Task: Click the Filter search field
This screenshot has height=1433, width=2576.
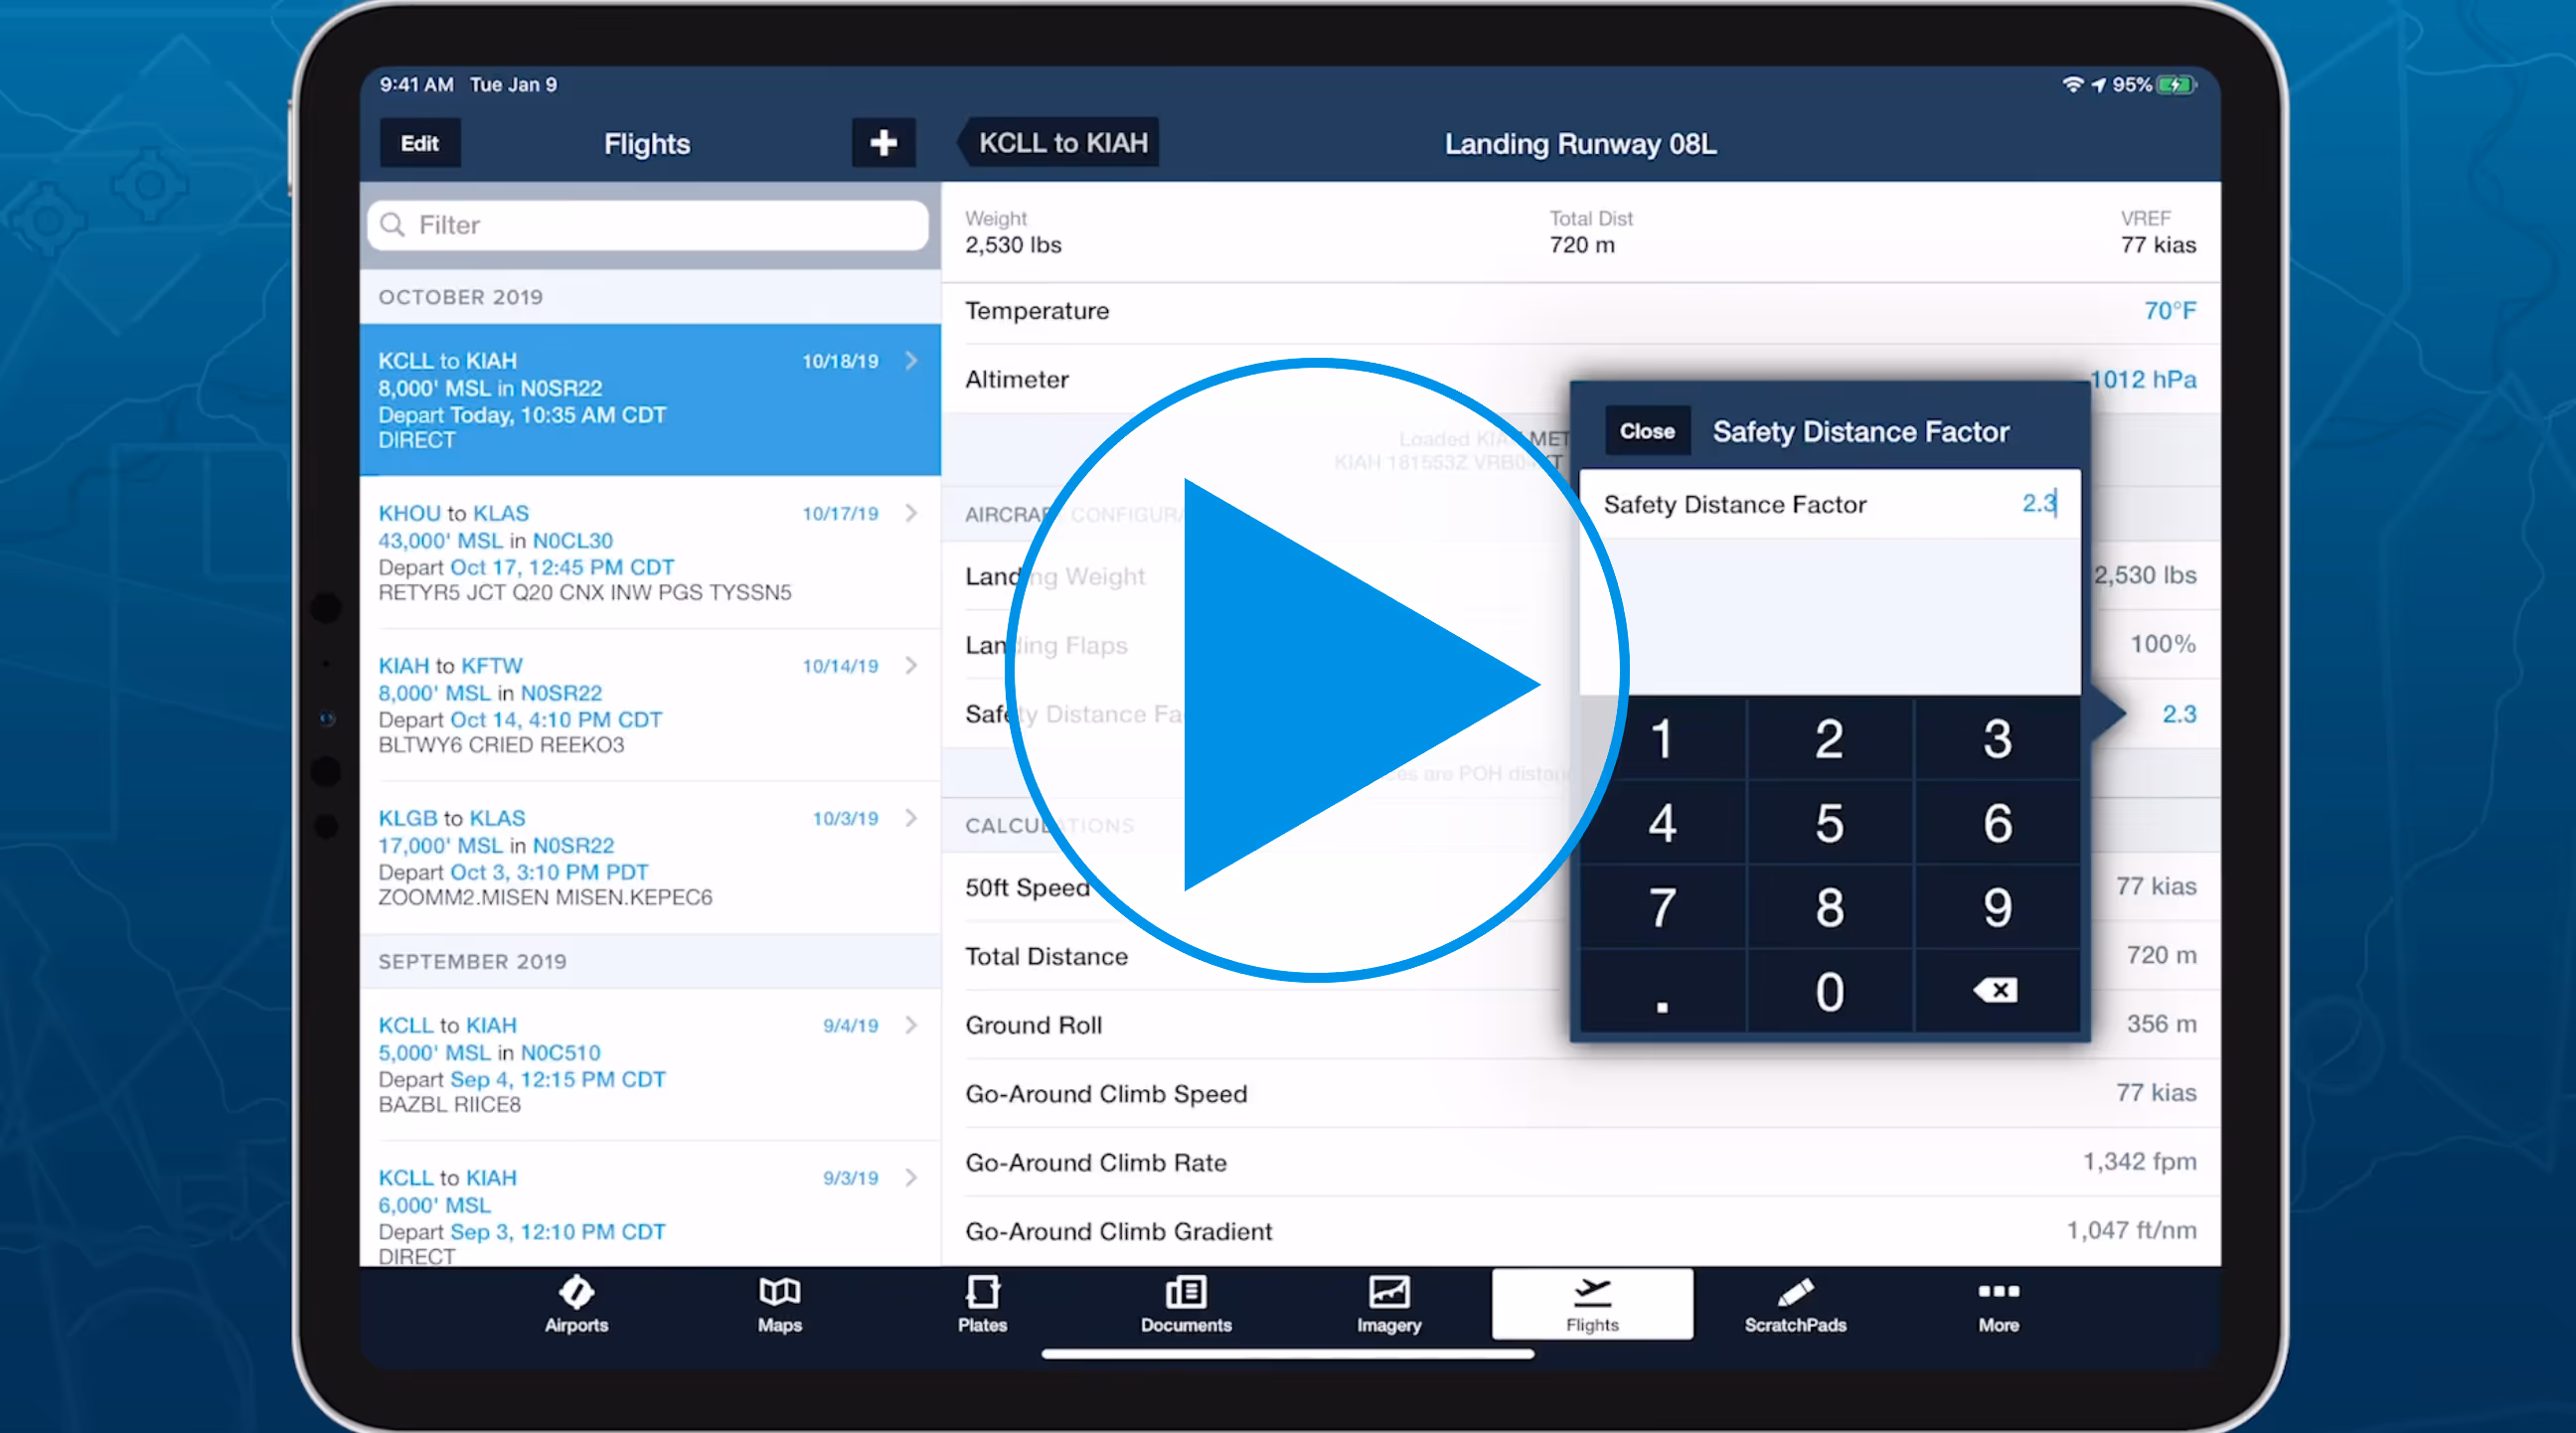Action: (x=650, y=225)
